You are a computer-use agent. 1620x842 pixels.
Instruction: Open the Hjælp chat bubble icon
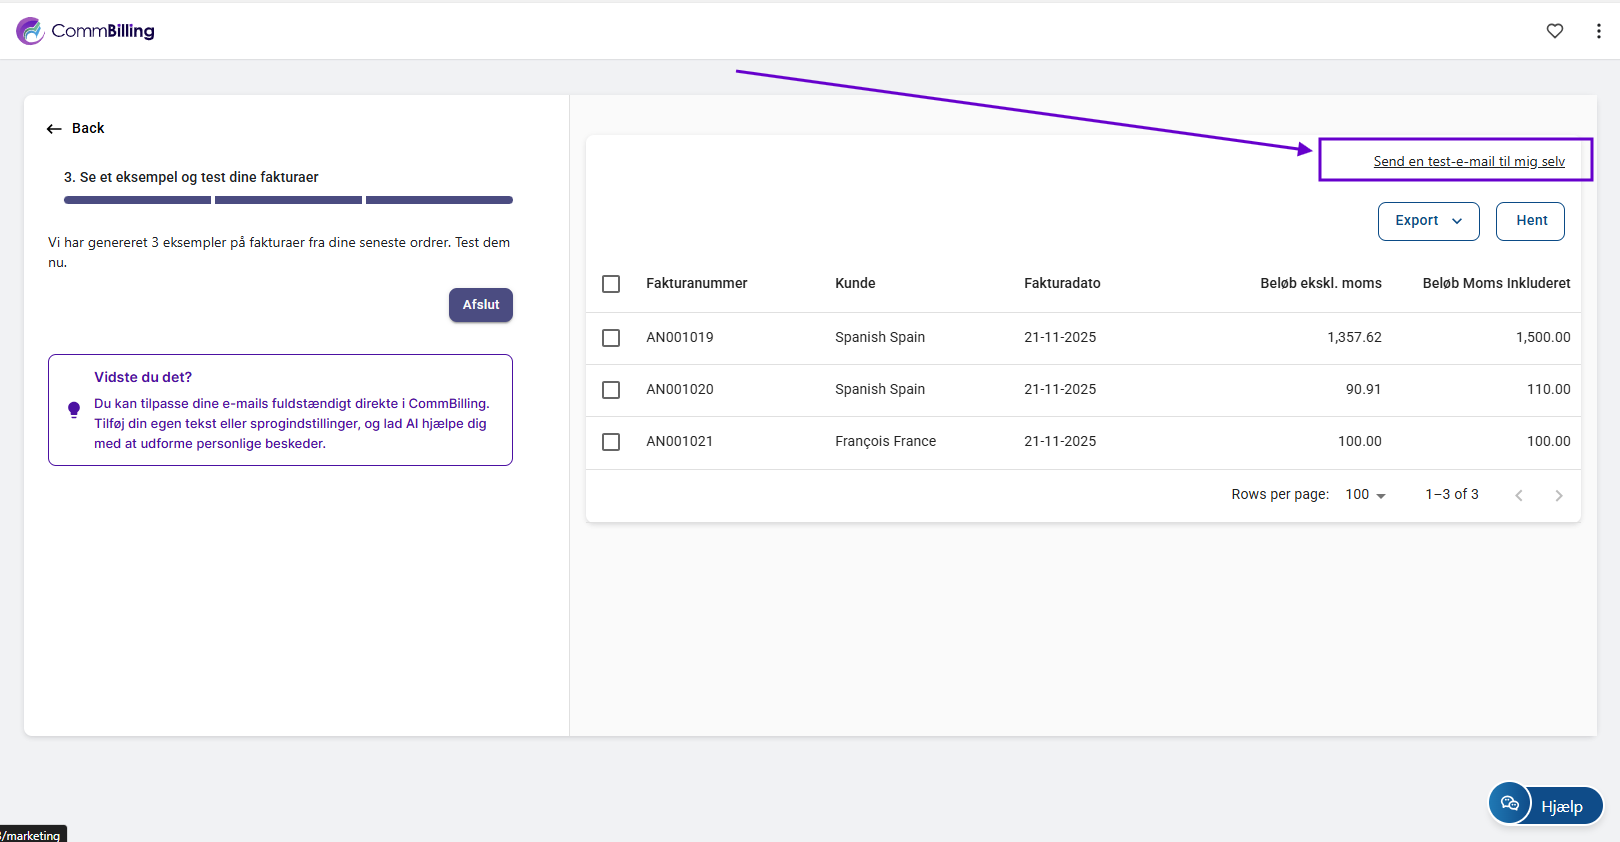click(x=1510, y=804)
